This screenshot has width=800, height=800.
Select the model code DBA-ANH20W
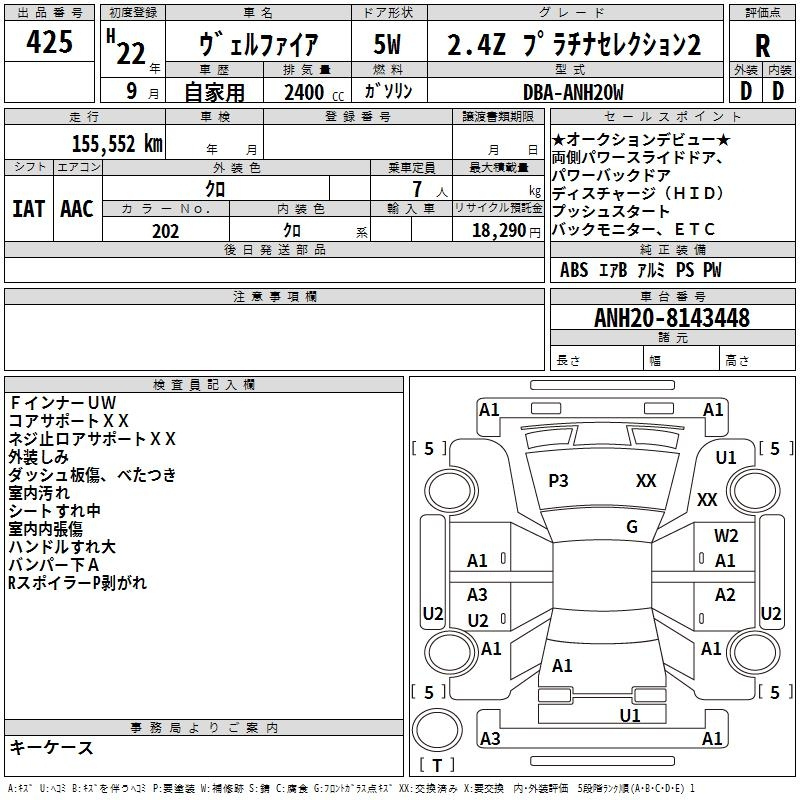tap(573, 92)
